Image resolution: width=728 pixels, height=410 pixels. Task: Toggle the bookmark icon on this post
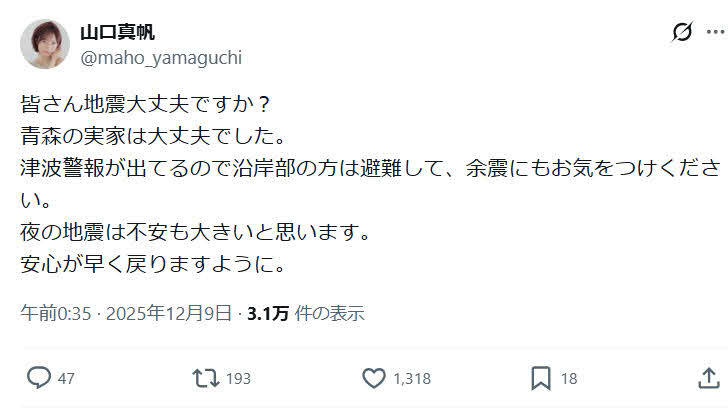[540, 378]
